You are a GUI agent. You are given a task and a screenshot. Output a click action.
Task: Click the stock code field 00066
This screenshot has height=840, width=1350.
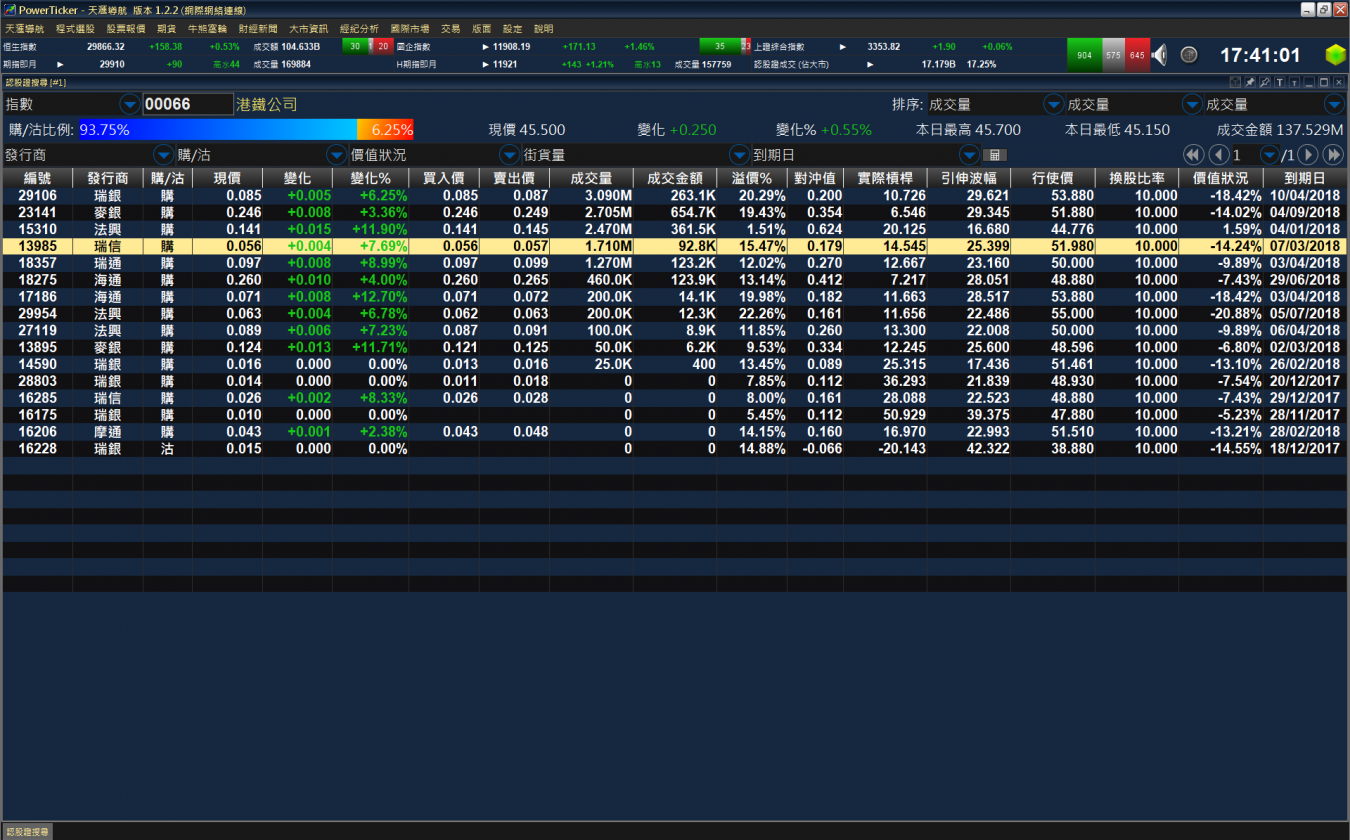tap(188, 104)
